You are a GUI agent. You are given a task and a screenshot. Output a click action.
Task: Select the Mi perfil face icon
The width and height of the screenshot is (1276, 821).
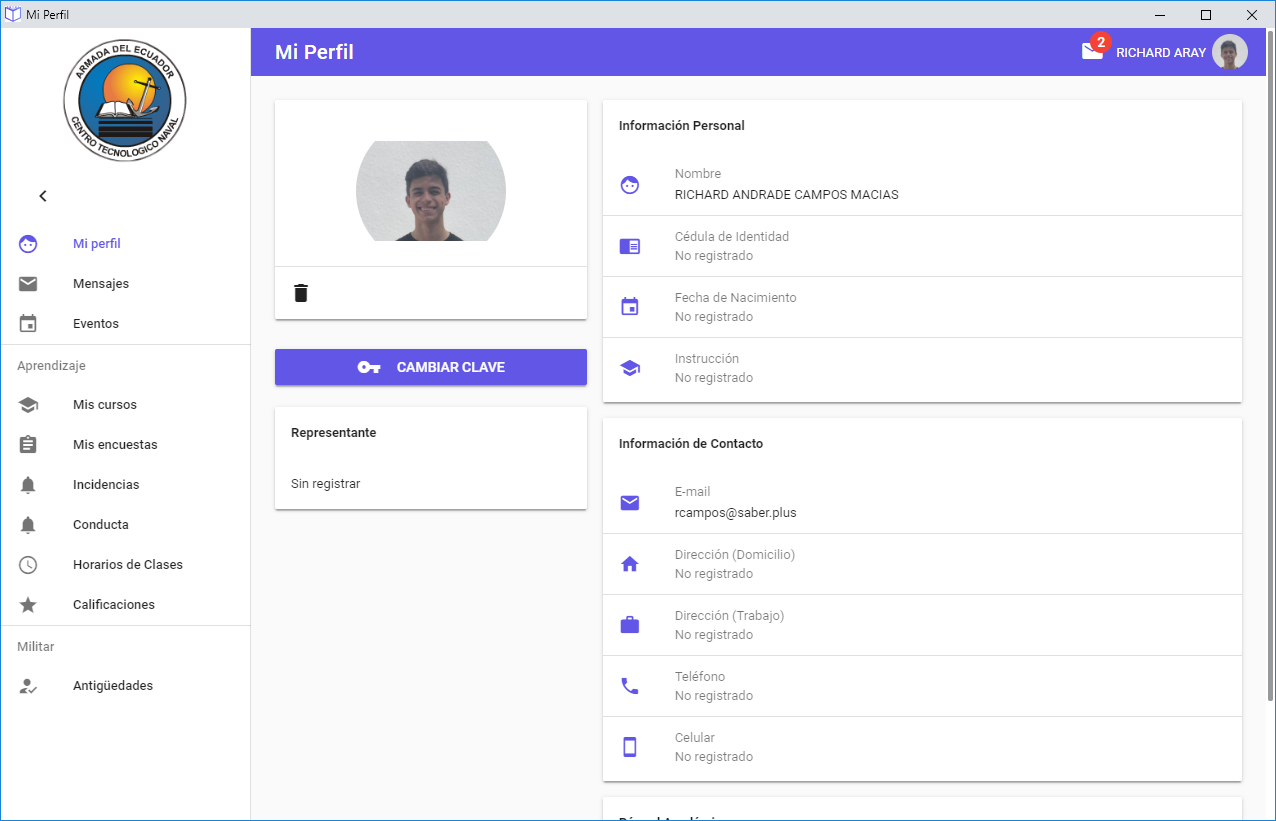(x=28, y=244)
